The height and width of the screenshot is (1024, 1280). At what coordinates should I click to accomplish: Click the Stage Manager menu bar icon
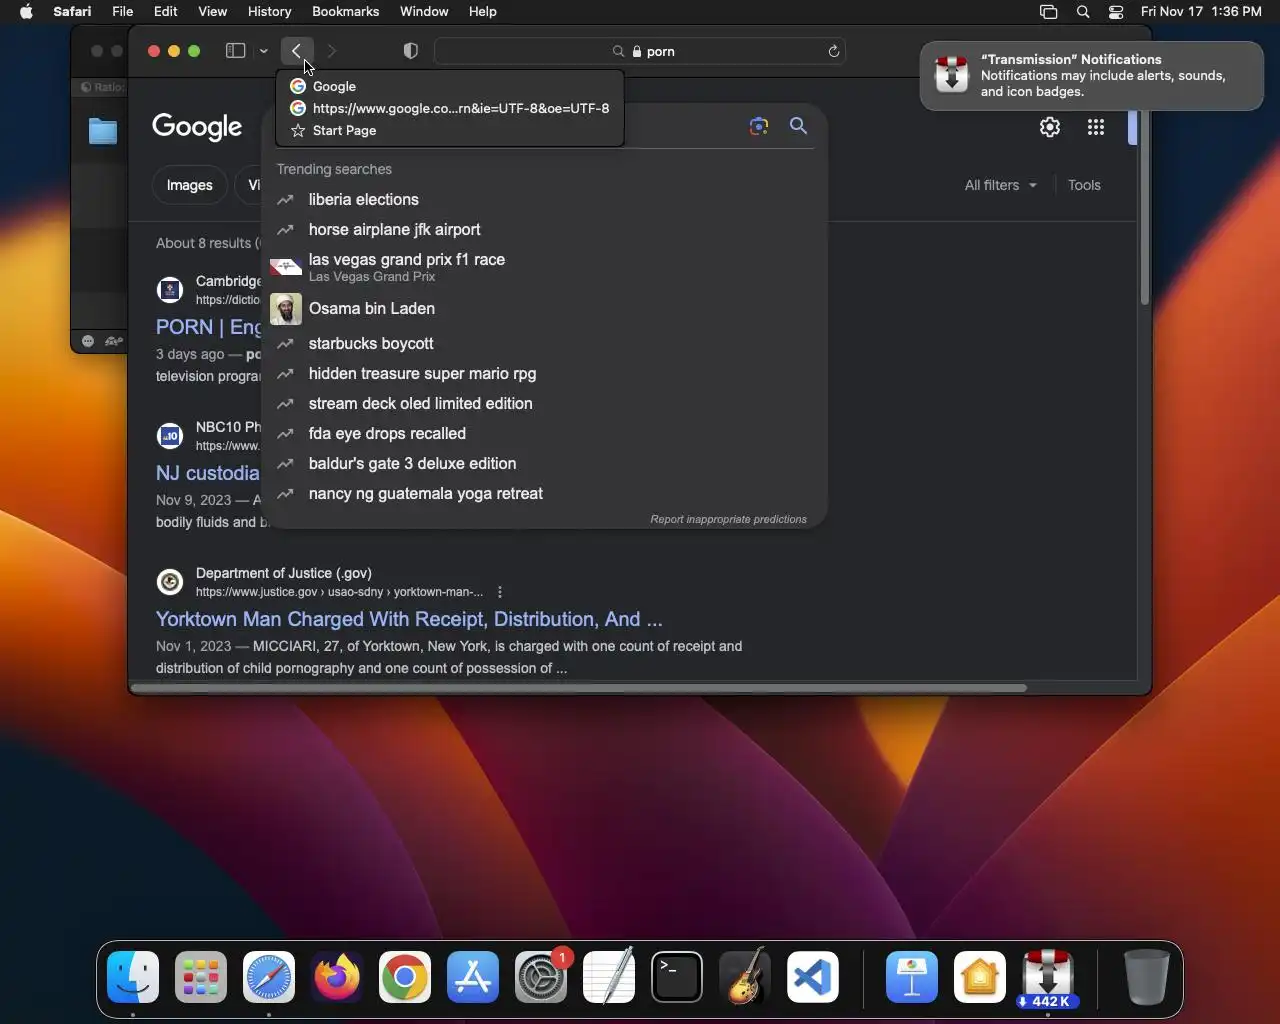click(x=1048, y=12)
